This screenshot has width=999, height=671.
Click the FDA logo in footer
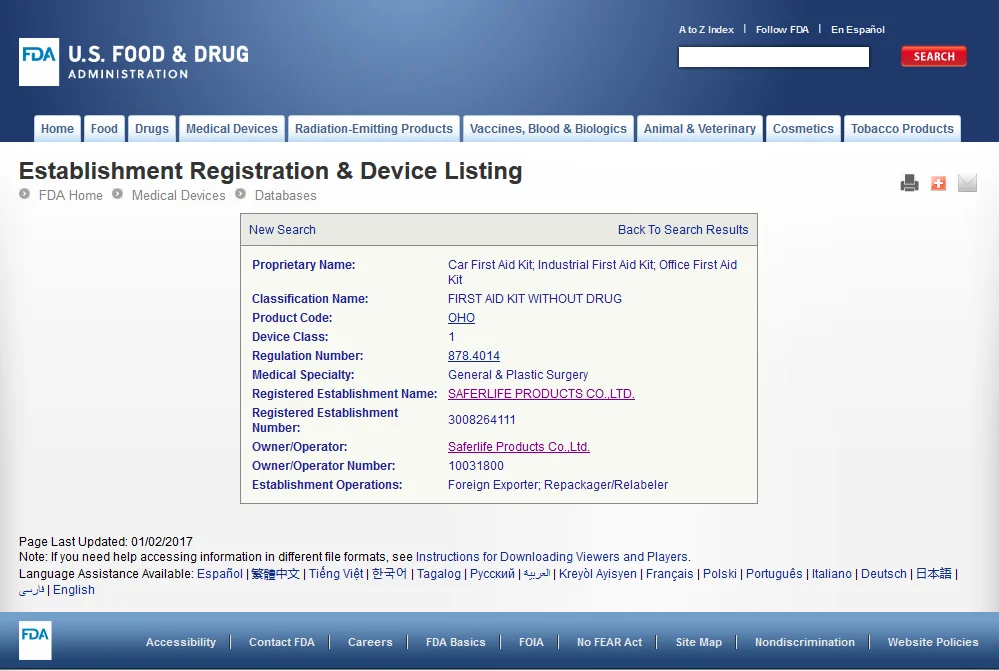35,641
